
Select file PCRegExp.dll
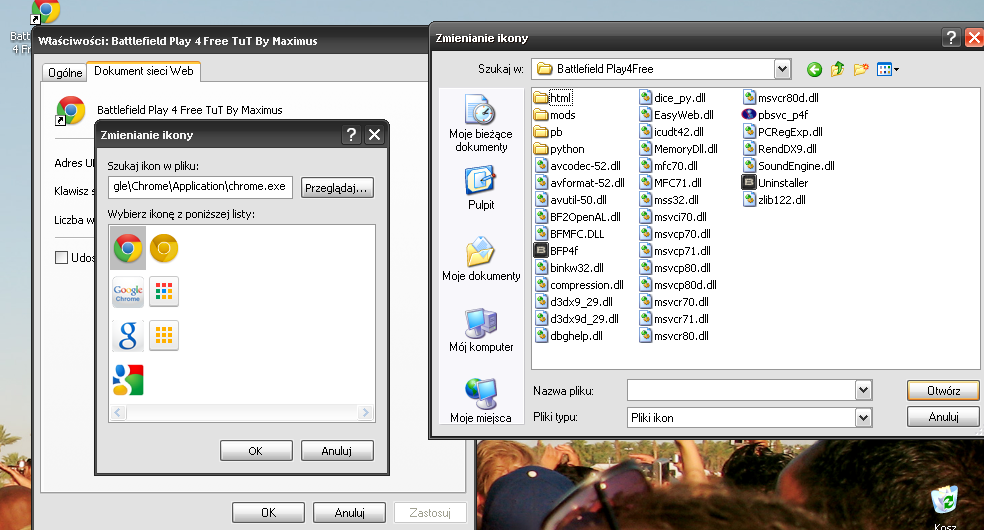click(x=783, y=132)
